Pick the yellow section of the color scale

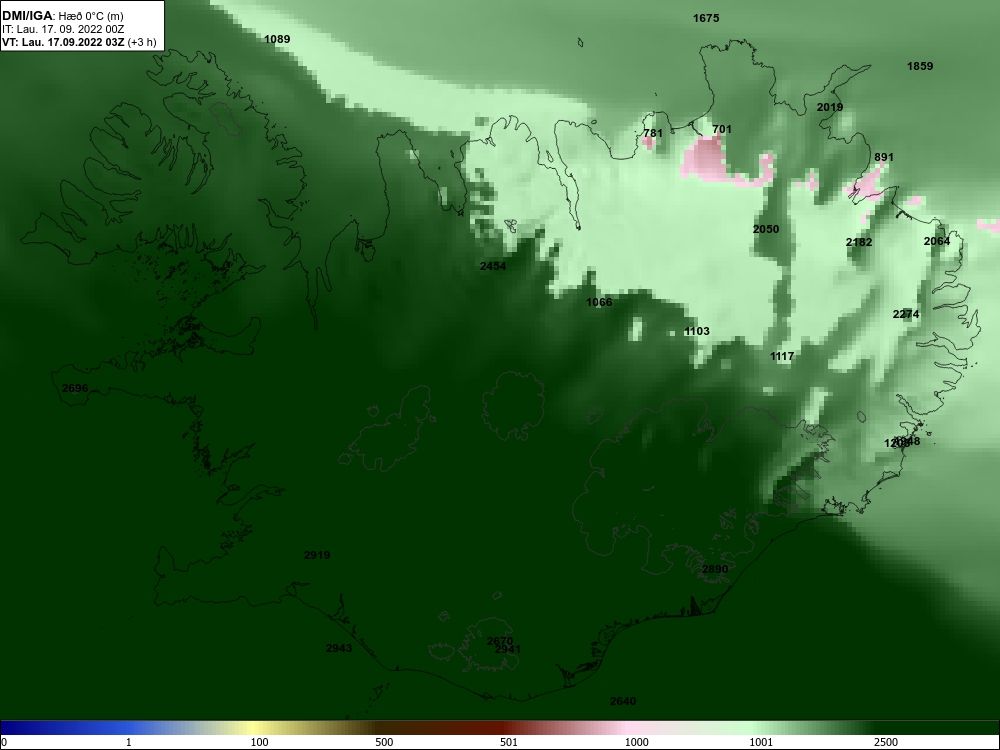click(255, 728)
